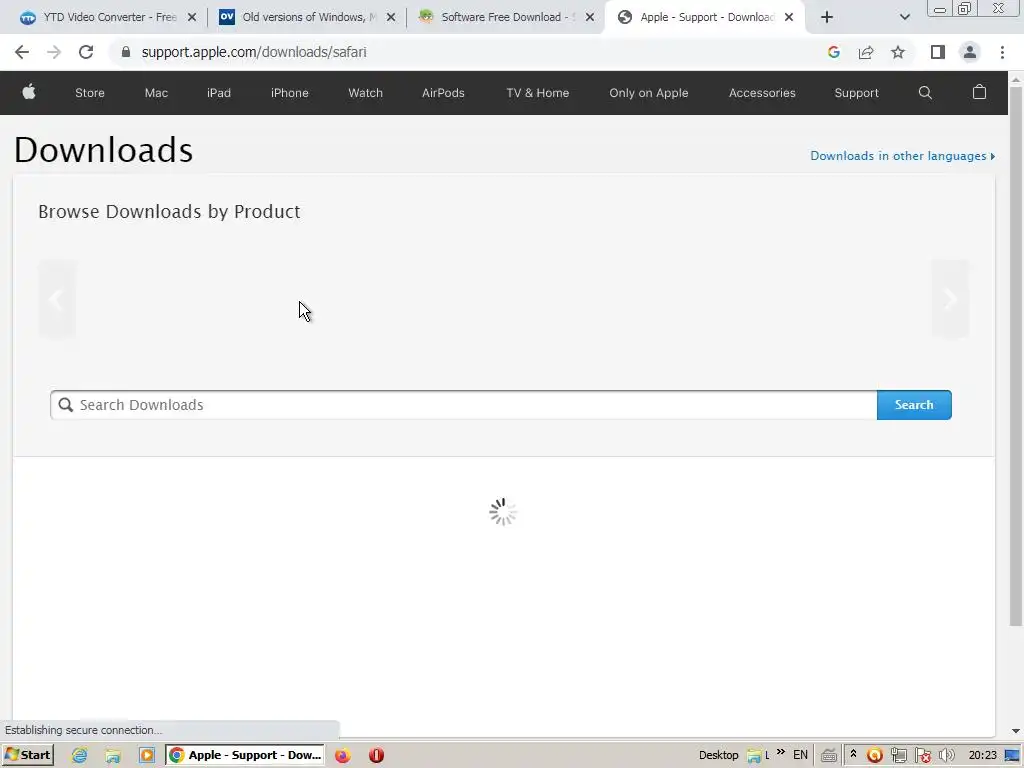1024x768 pixels.
Task: Click the product carousel previous arrow
Action: [x=56, y=299]
